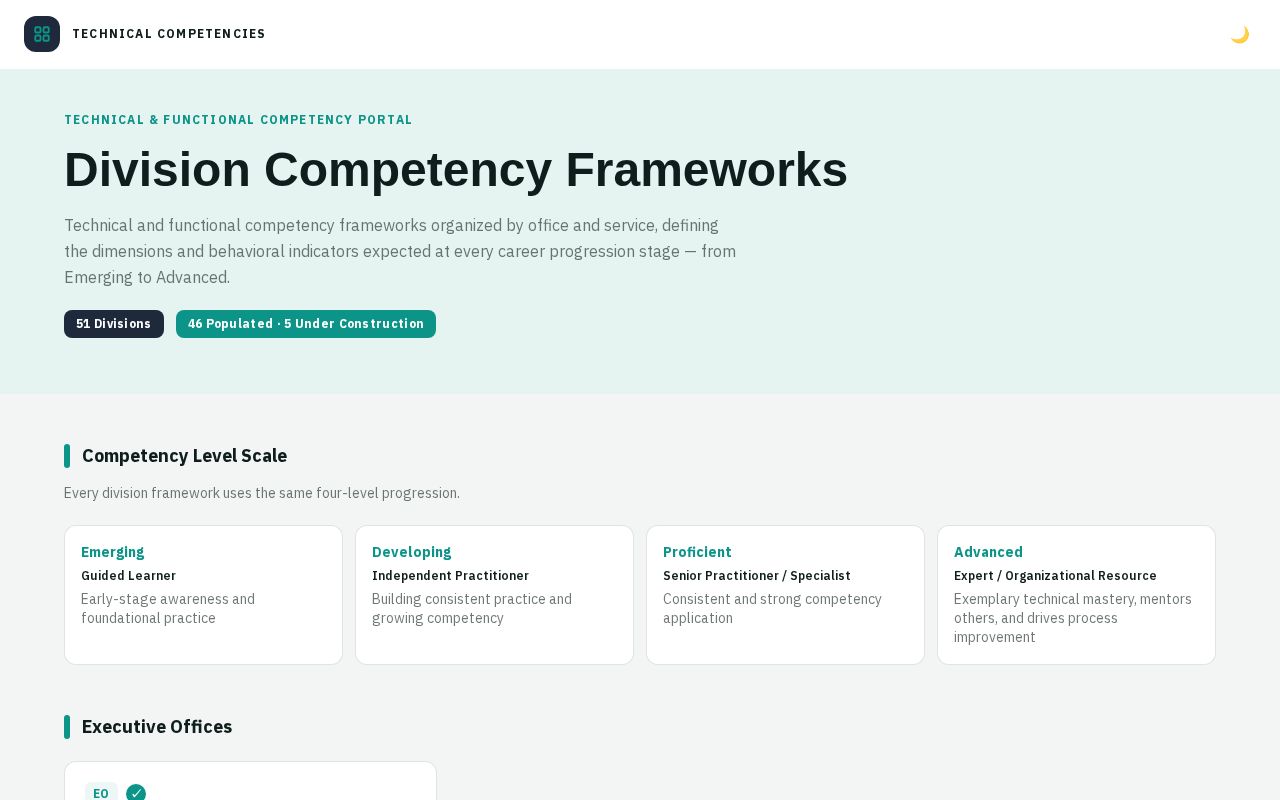The height and width of the screenshot is (800, 1280).
Task: Select the Proficient level card
Action: (785, 595)
